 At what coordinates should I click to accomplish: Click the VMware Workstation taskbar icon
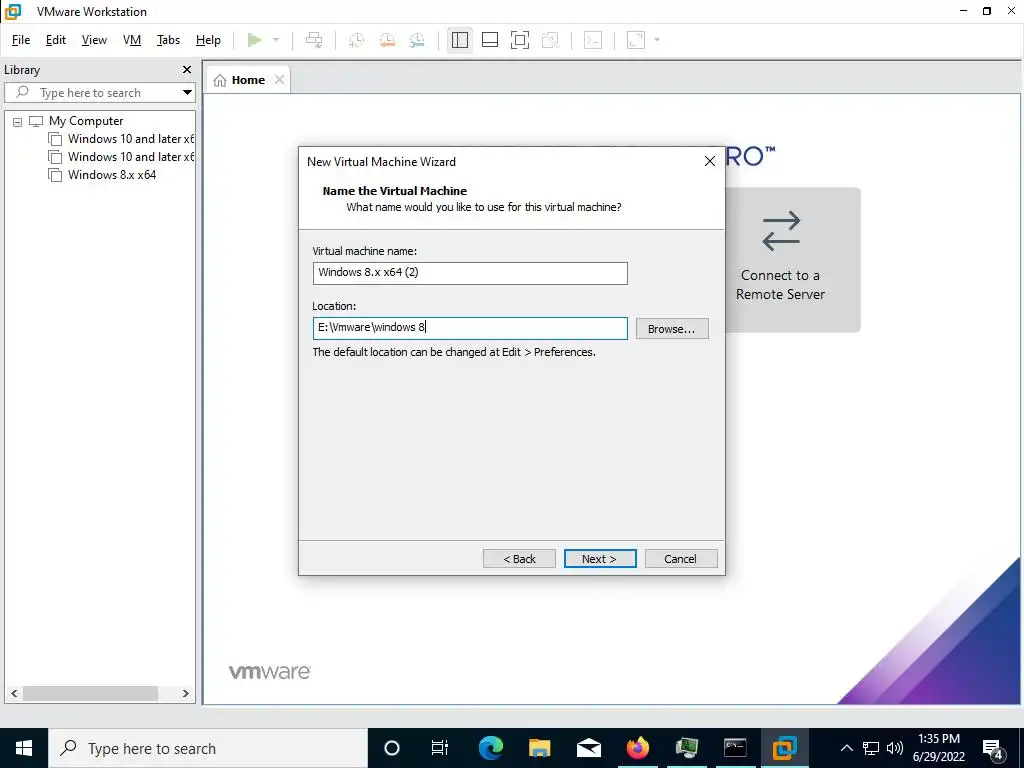(x=784, y=748)
